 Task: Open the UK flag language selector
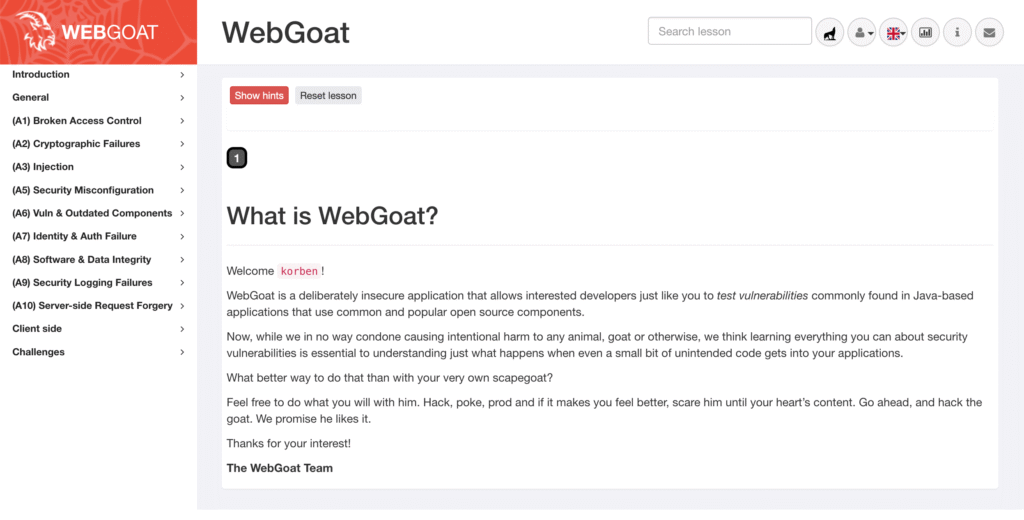click(893, 32)
